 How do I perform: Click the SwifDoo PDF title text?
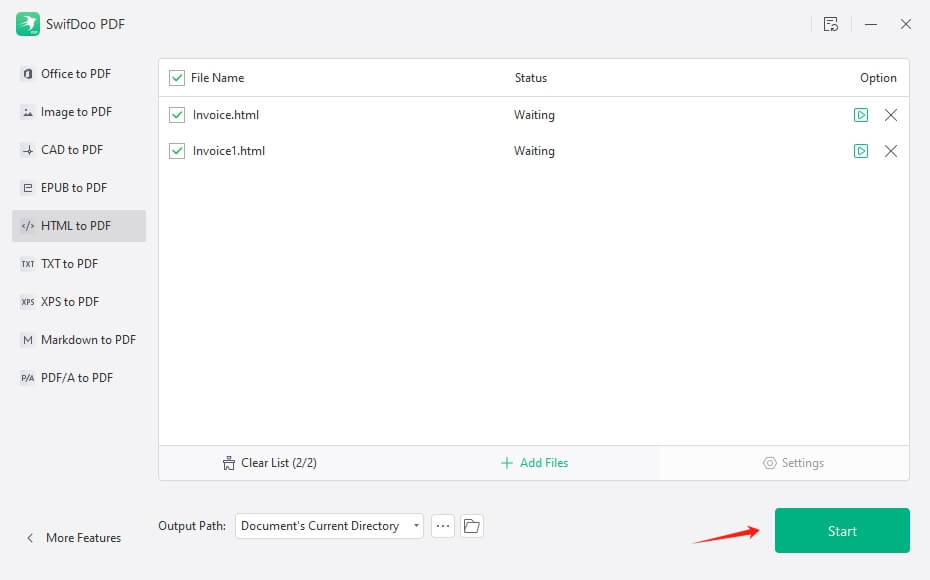click(85, 24)
